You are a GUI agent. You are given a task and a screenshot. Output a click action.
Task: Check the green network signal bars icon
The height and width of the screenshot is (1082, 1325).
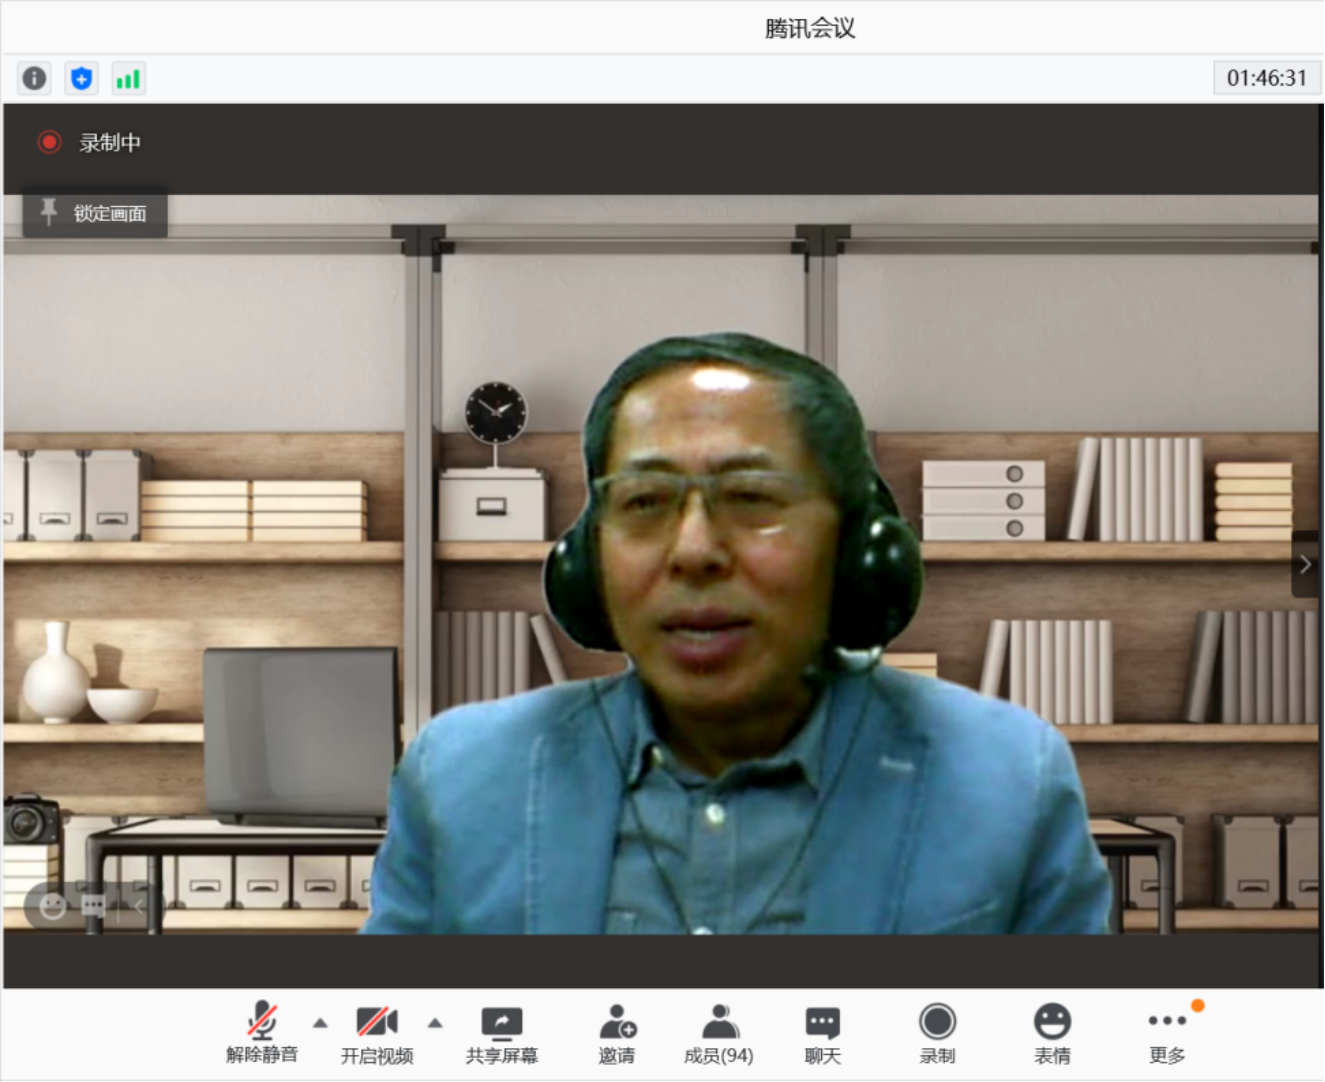click(128, 78)
